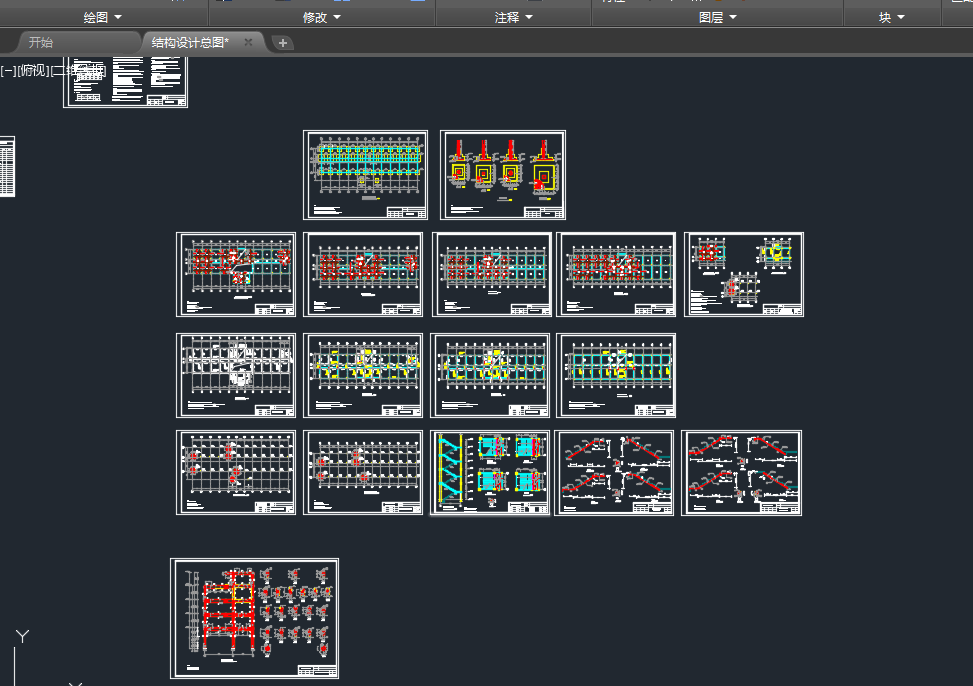The width and height of the screenshot is (973, 686).
Task: Select the sheet containing three small plans
Action: (x=743, y=274)
